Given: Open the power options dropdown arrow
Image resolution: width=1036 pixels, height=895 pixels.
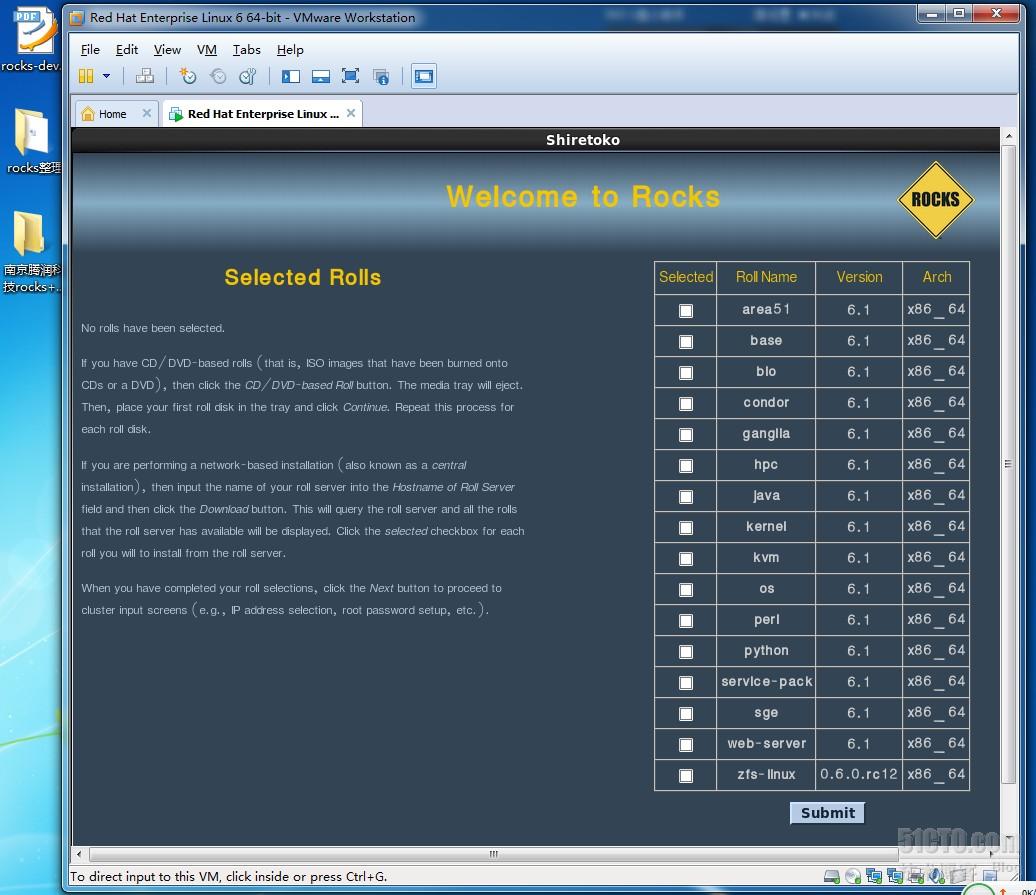Looking at the screenshot, I should (x=106, y=77).
